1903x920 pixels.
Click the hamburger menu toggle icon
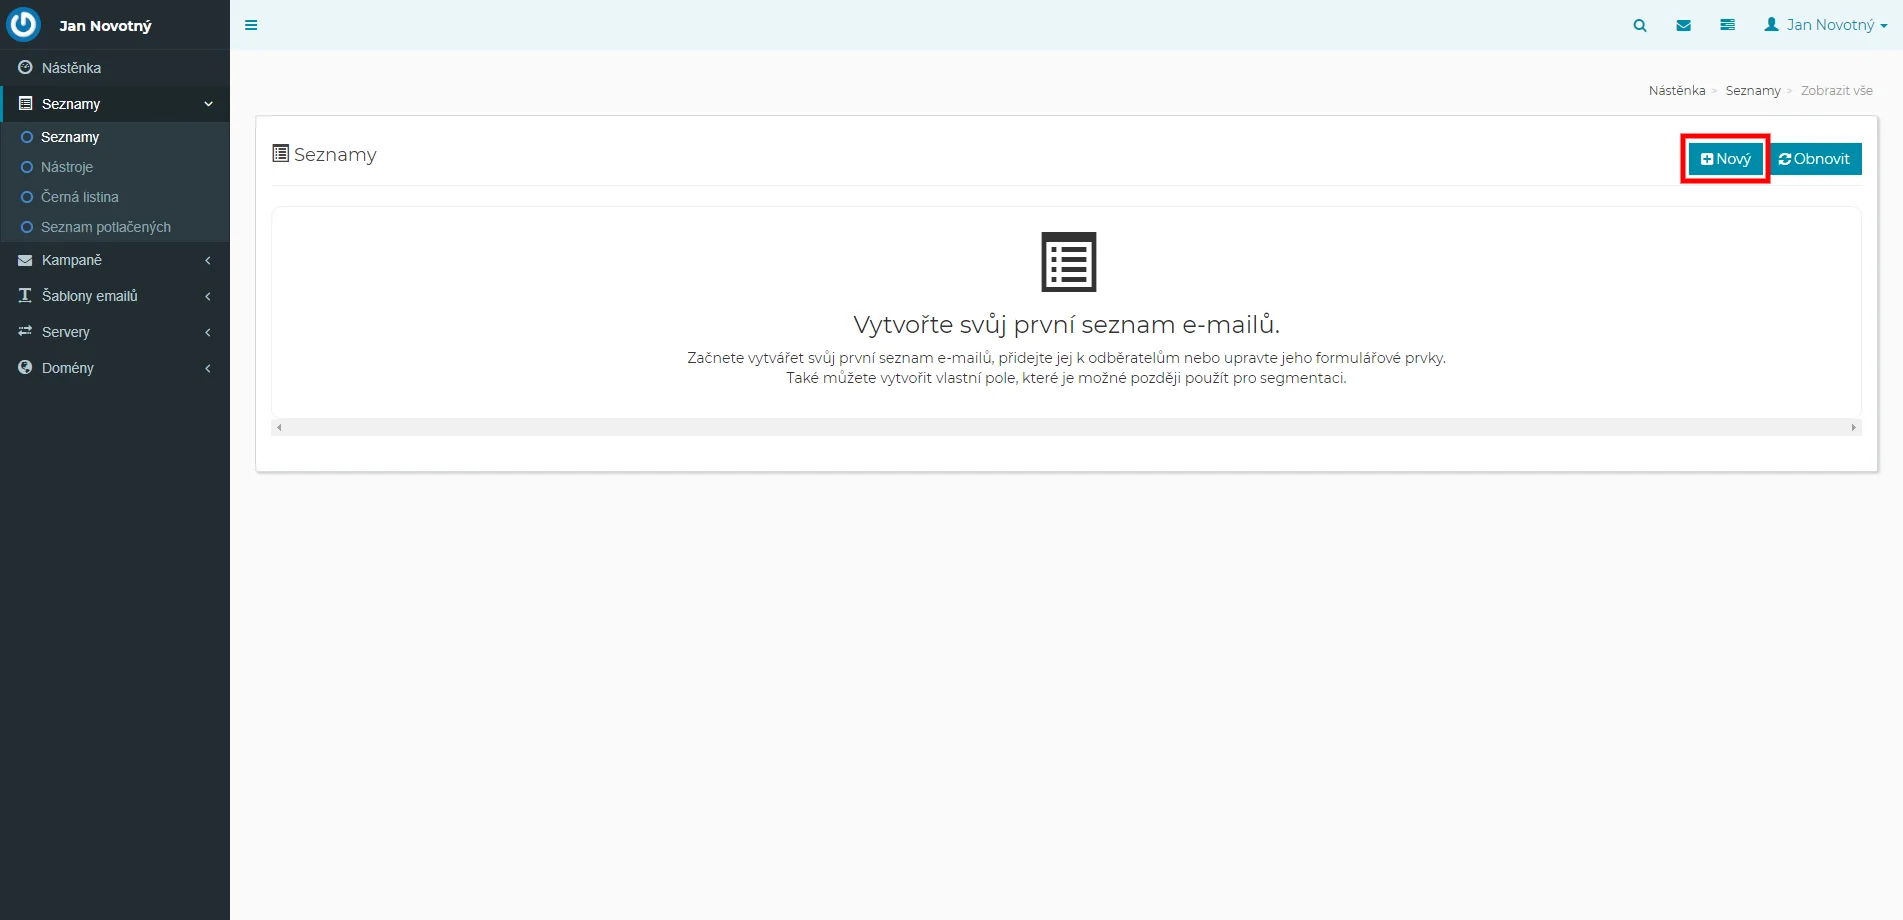point(251,25)
